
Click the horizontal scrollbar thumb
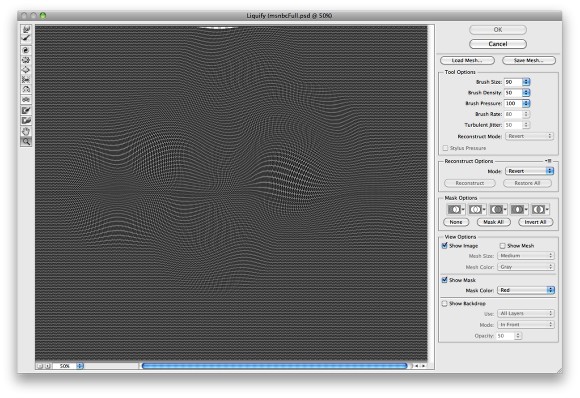tap(274, 366)
